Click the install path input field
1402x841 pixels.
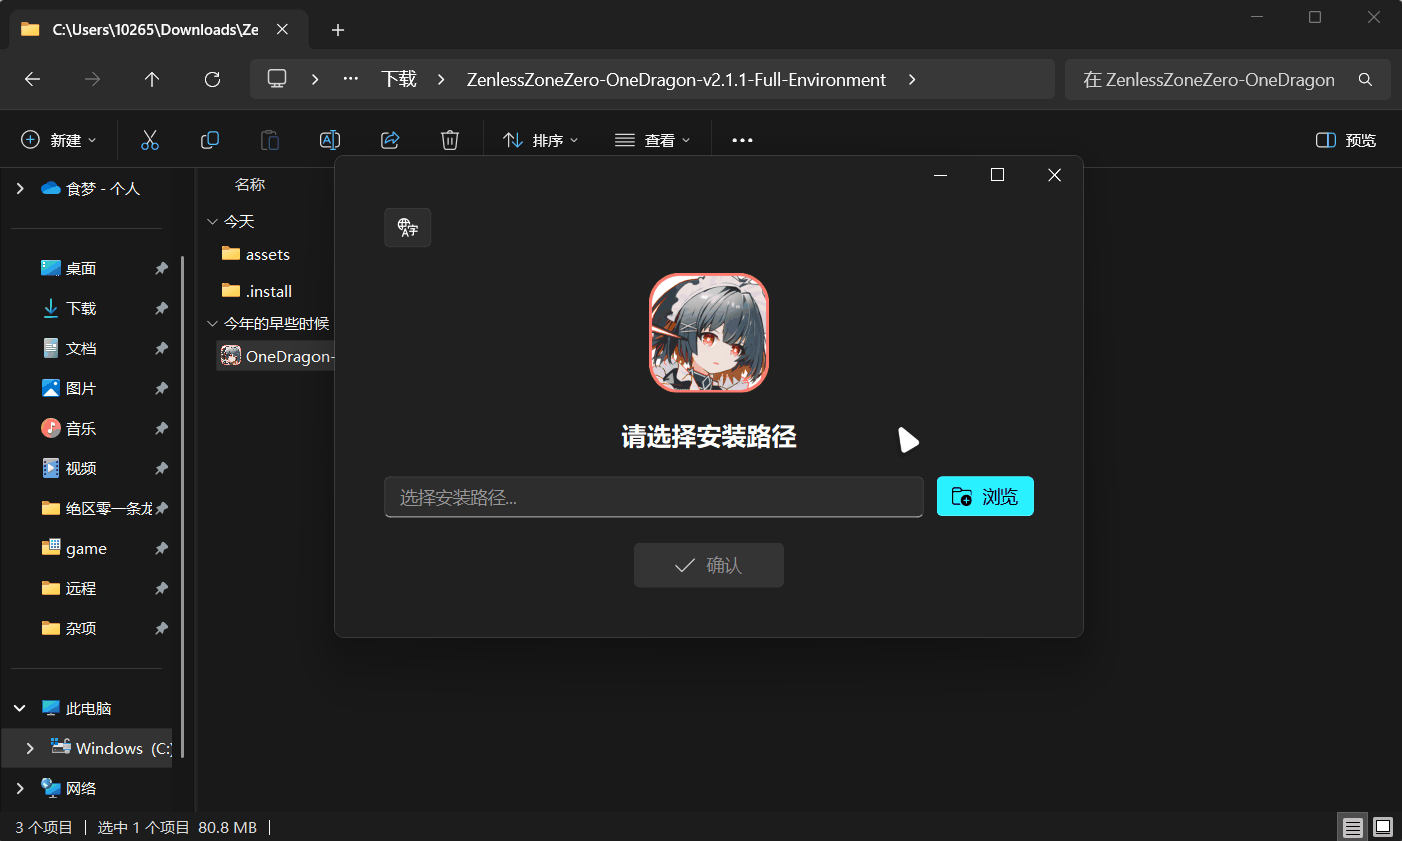(654, 496)
